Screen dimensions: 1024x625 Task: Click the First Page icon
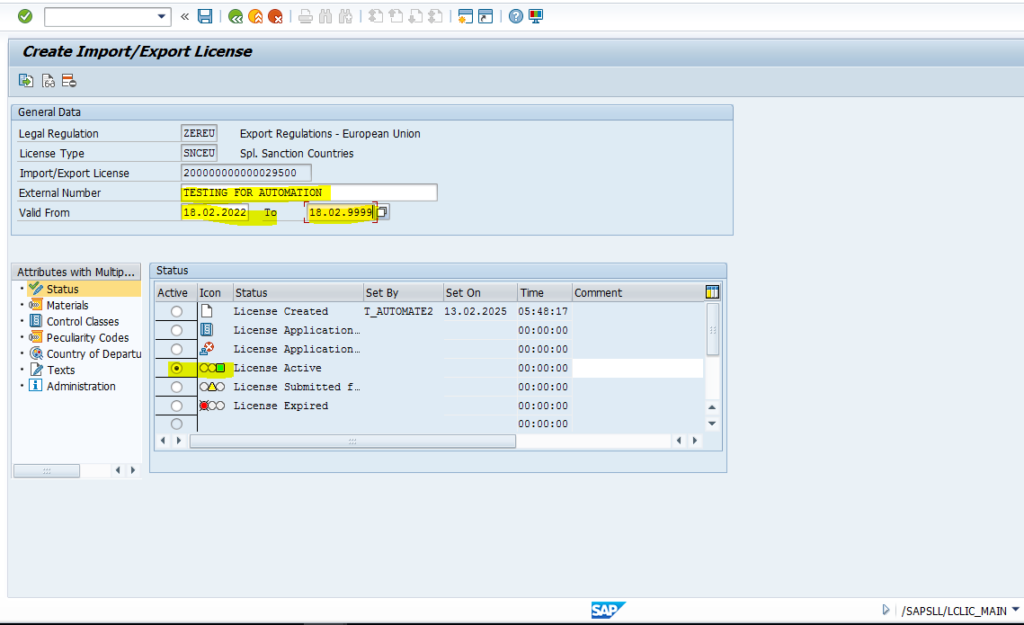click(376, 17)
